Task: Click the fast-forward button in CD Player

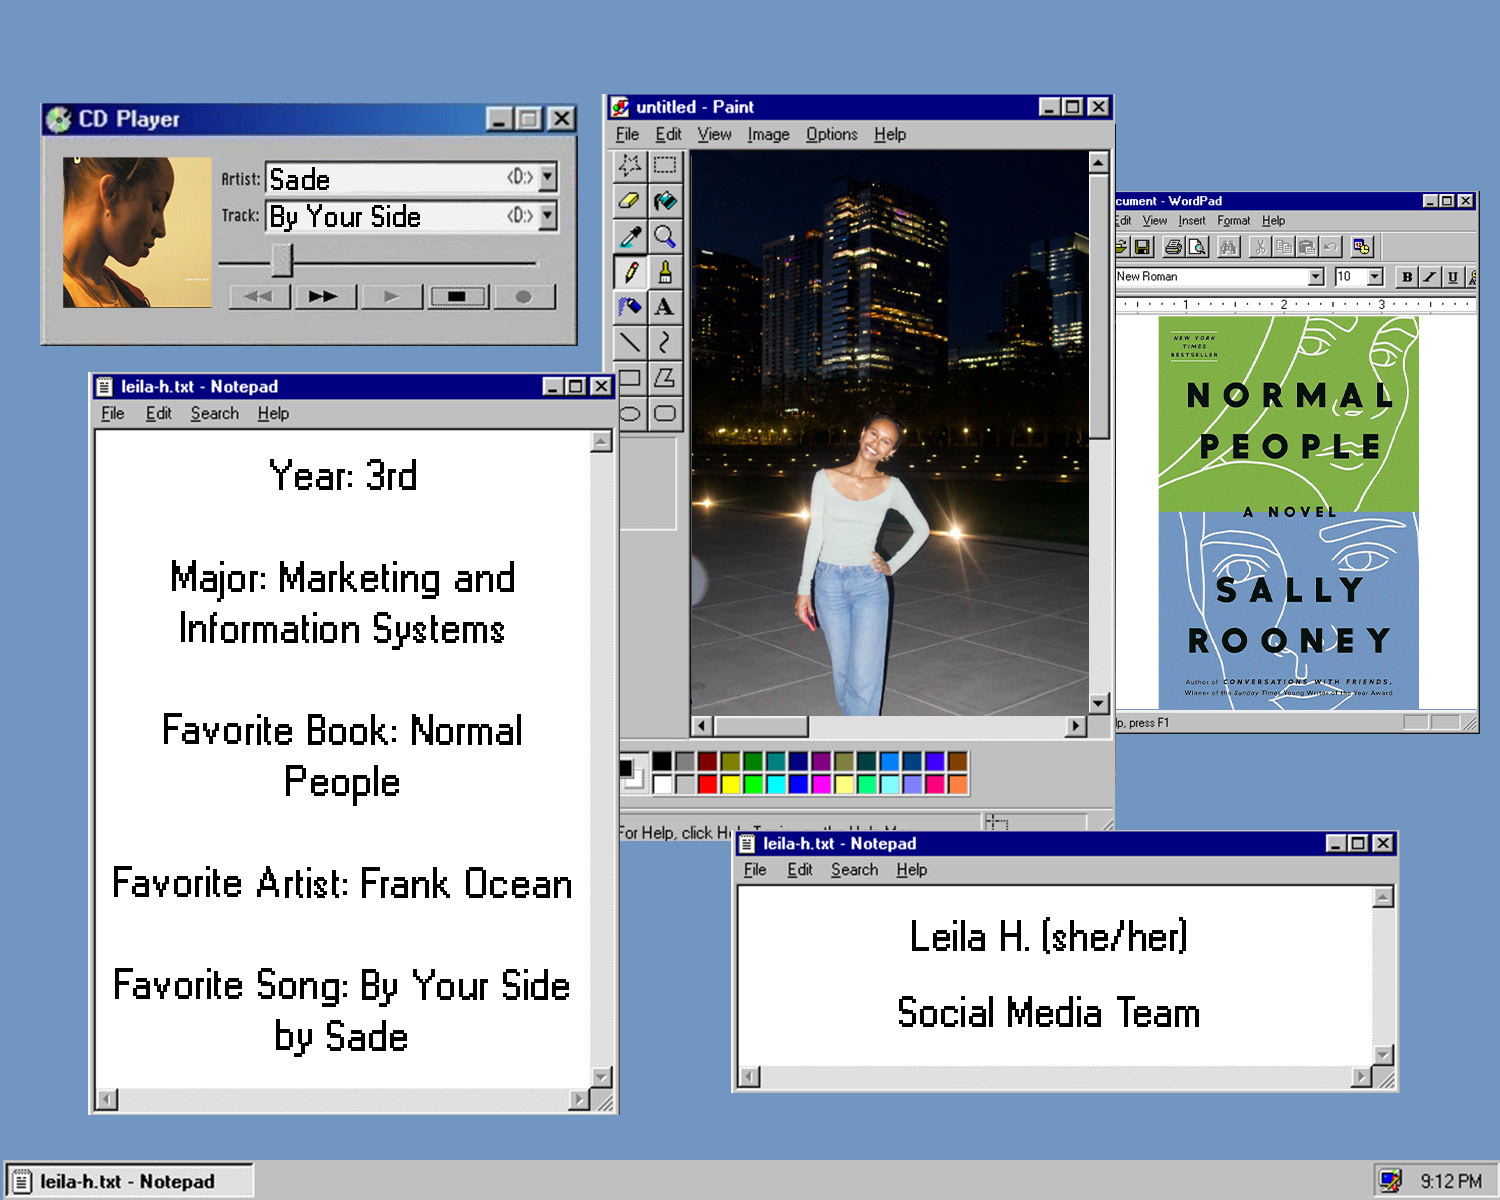Action: click(323, 297)
